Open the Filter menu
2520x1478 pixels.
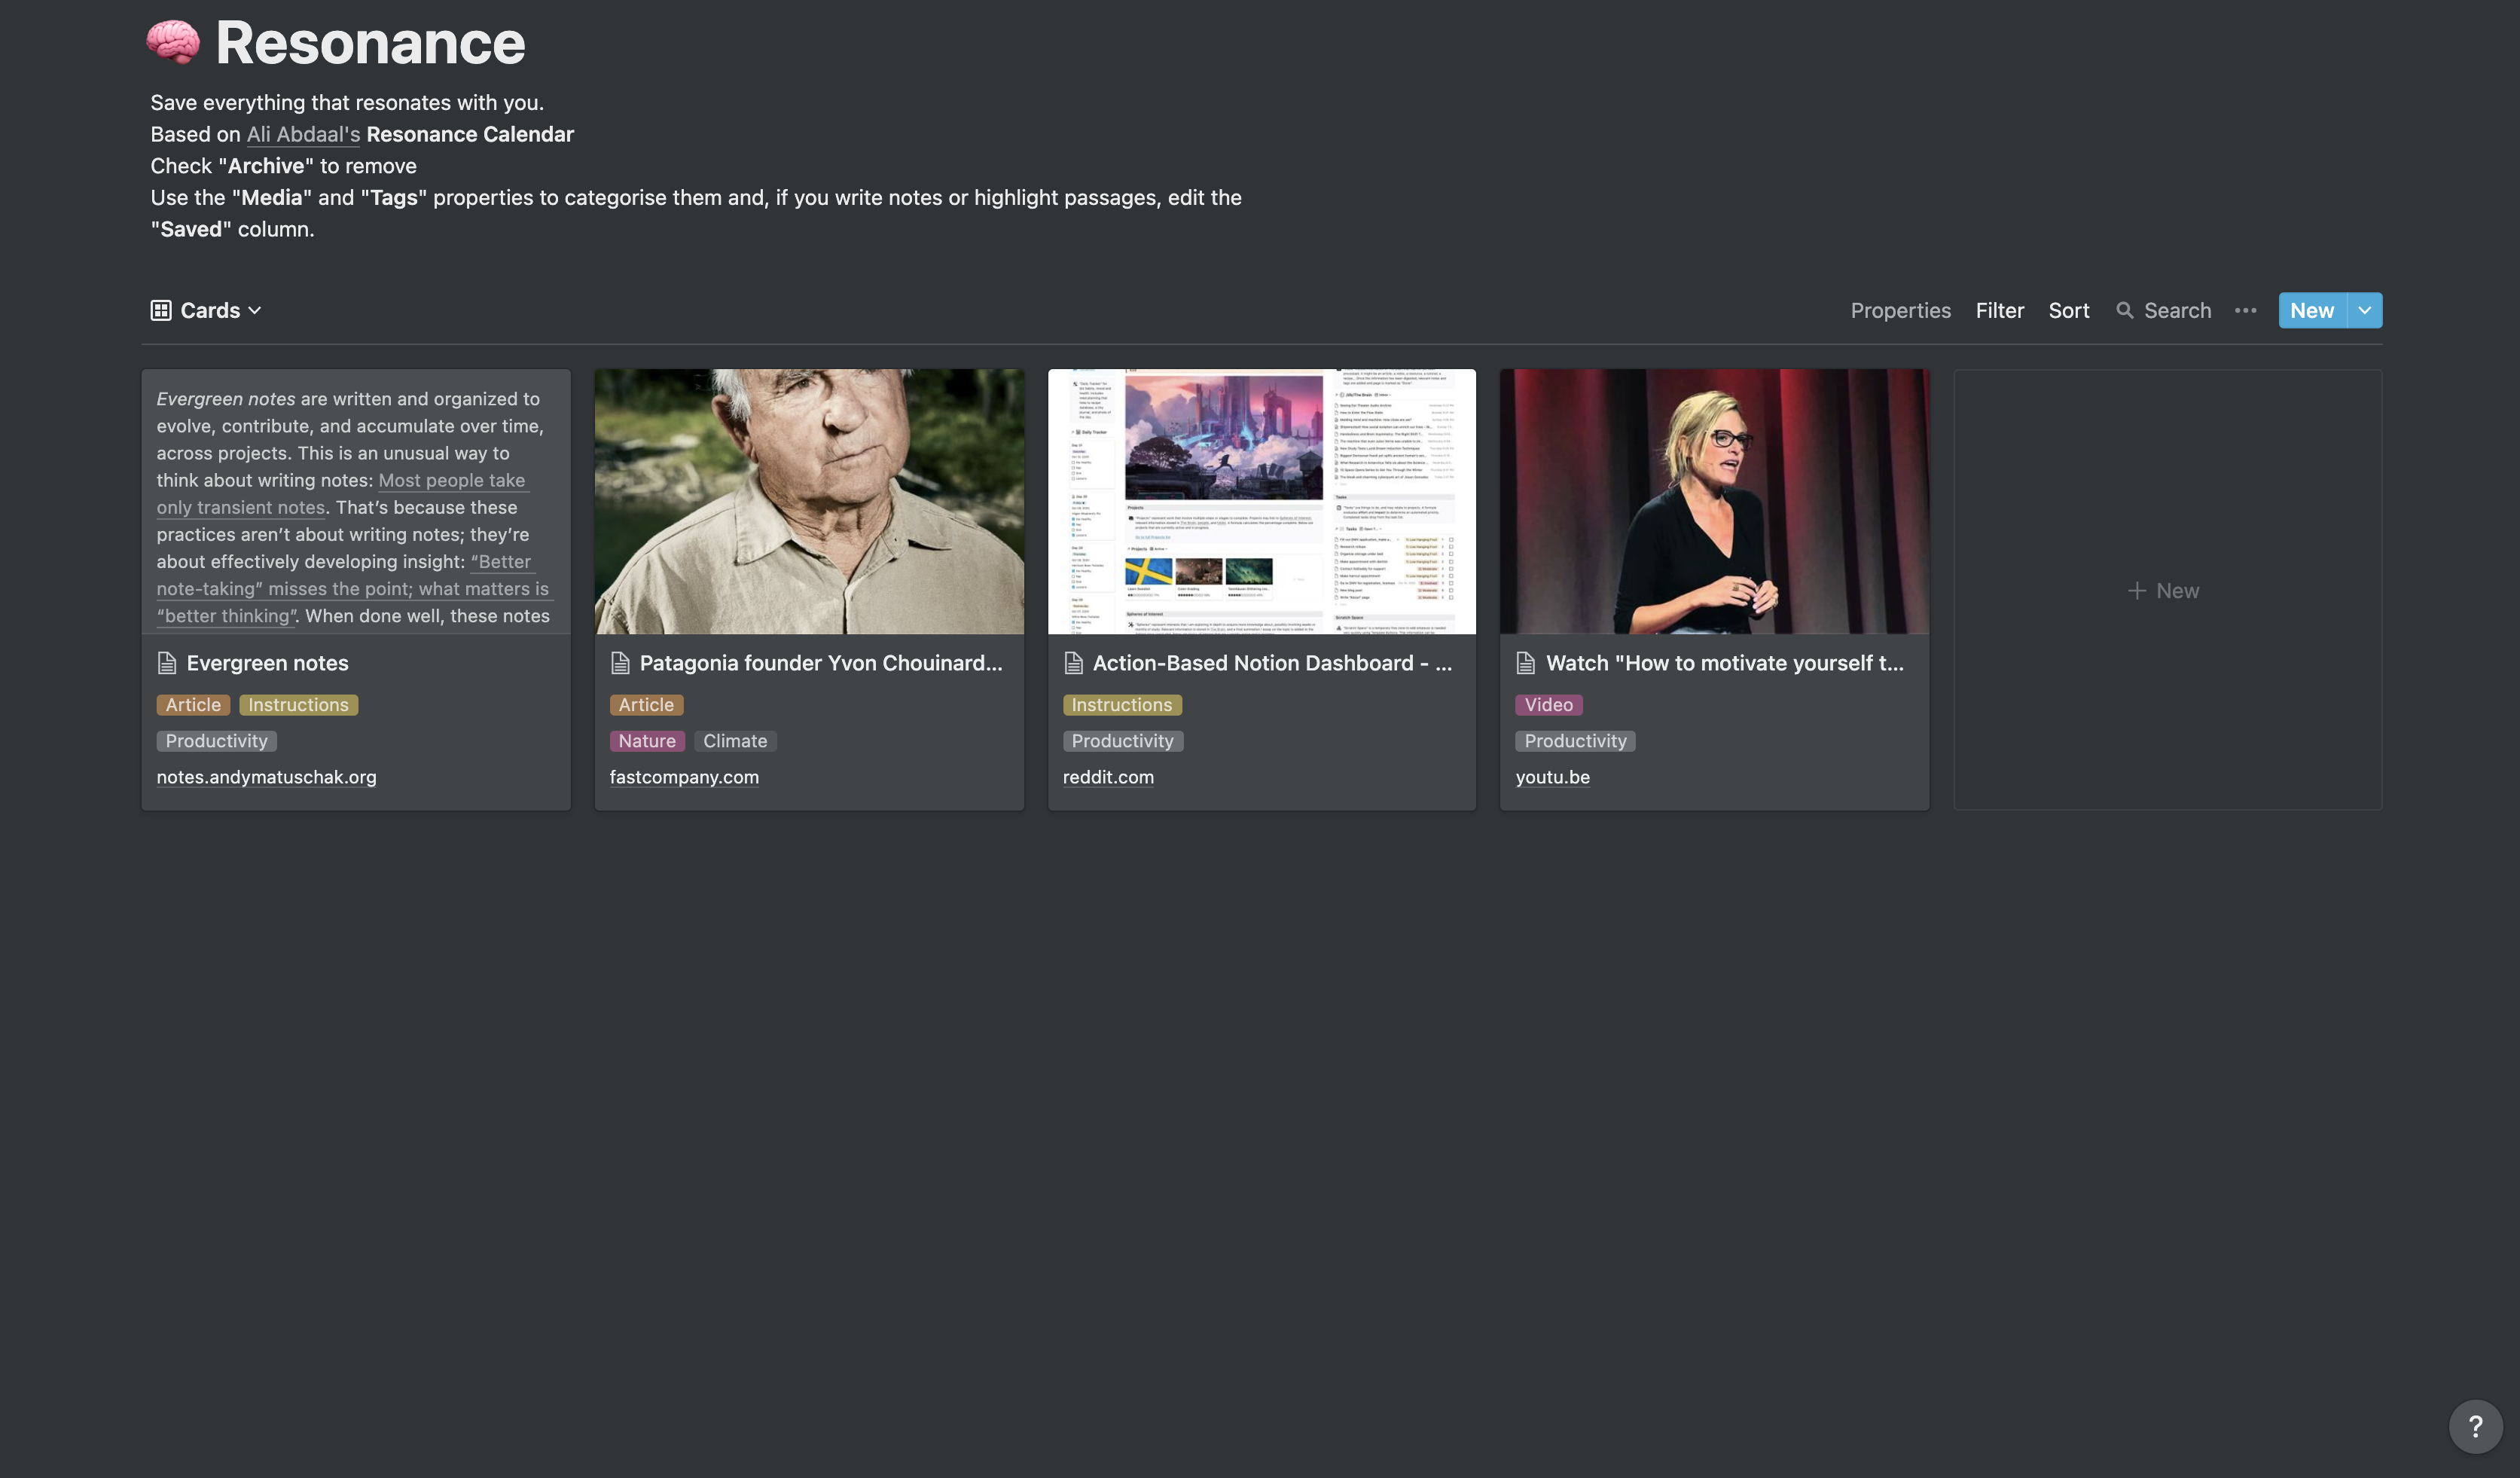point(1999,310)
